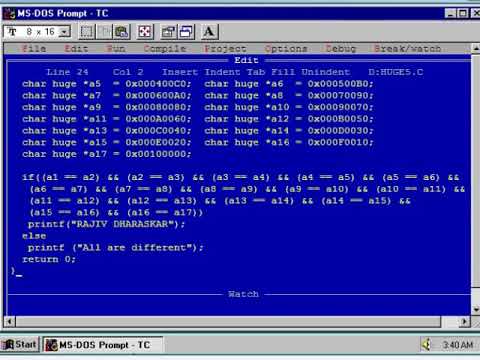Open the Font settings 'A' icon

tap(209, 32)
